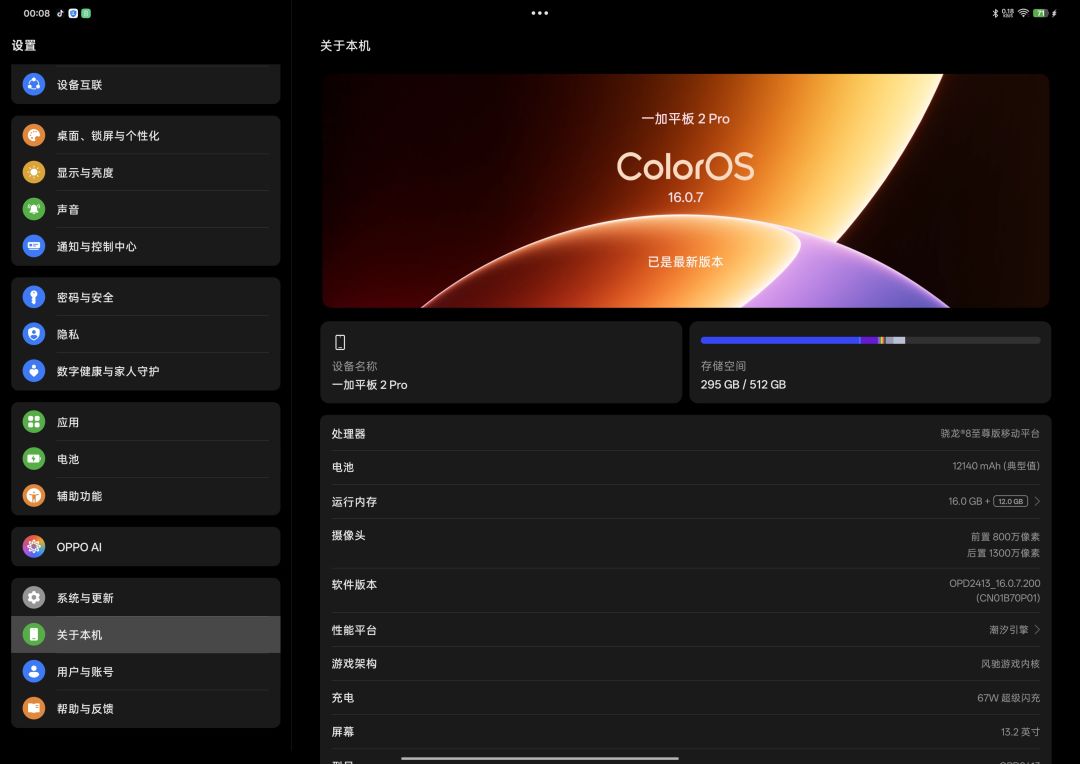This screenshot has width=1080, height=764.
Task: Tap the 摄像头 row
Action: tap(685, 544)
